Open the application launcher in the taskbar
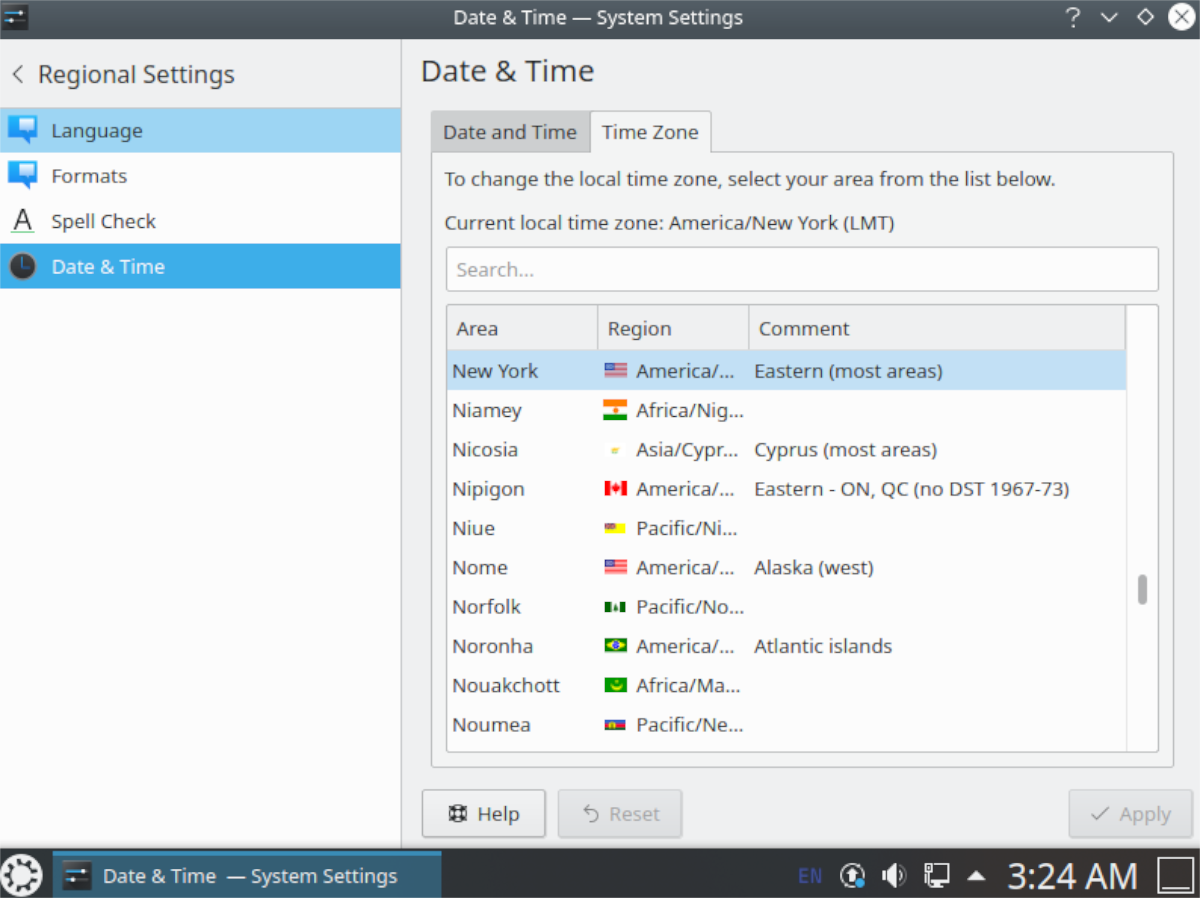The width and height of the screenshot is (1200, 898). (21, 874)
